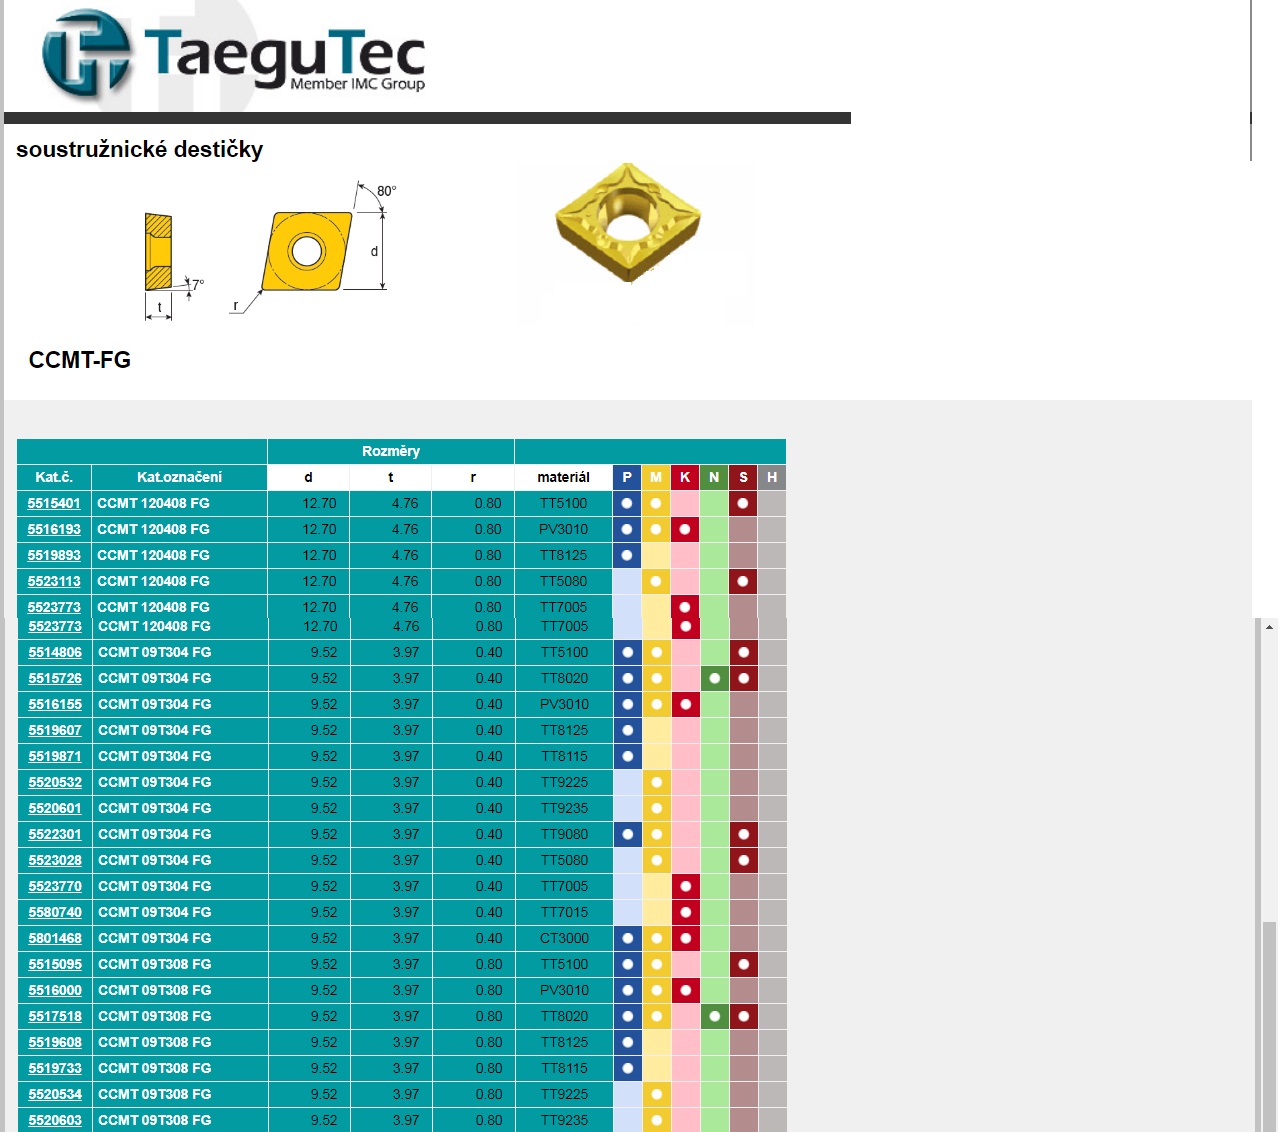This screenshot has width=1280, height=1132.
Task: Toggle the S indicator for TT5100 row 5514806
Action: 743,652
